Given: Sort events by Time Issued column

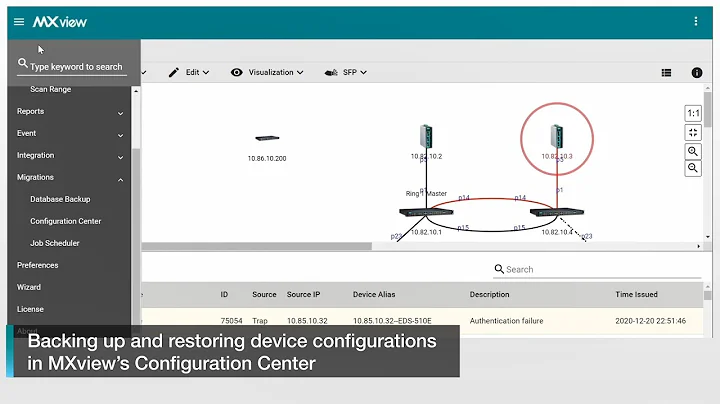Looking at the screenshot, I should pyautogui.click(x=636, y=294).
